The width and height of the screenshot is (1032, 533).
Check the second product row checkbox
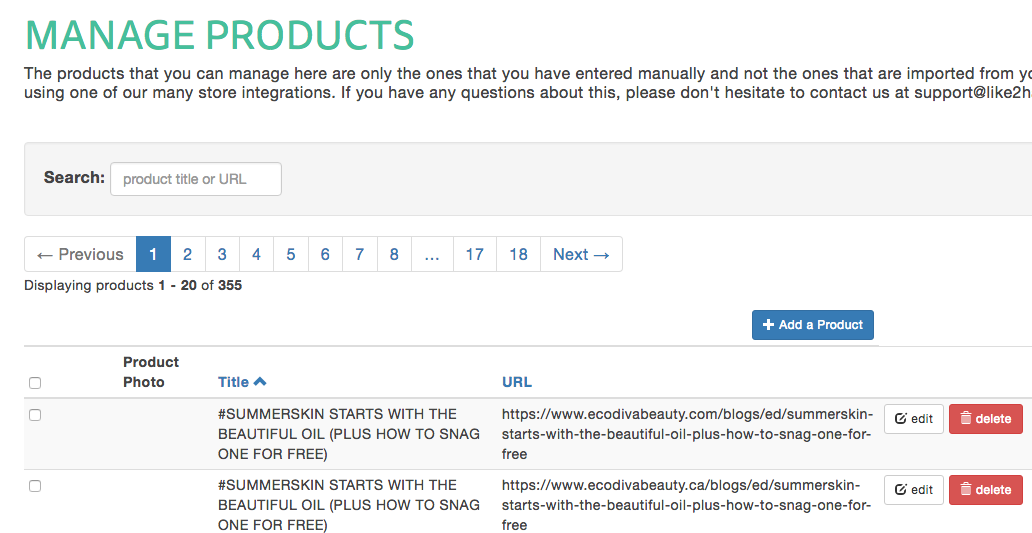35,486
